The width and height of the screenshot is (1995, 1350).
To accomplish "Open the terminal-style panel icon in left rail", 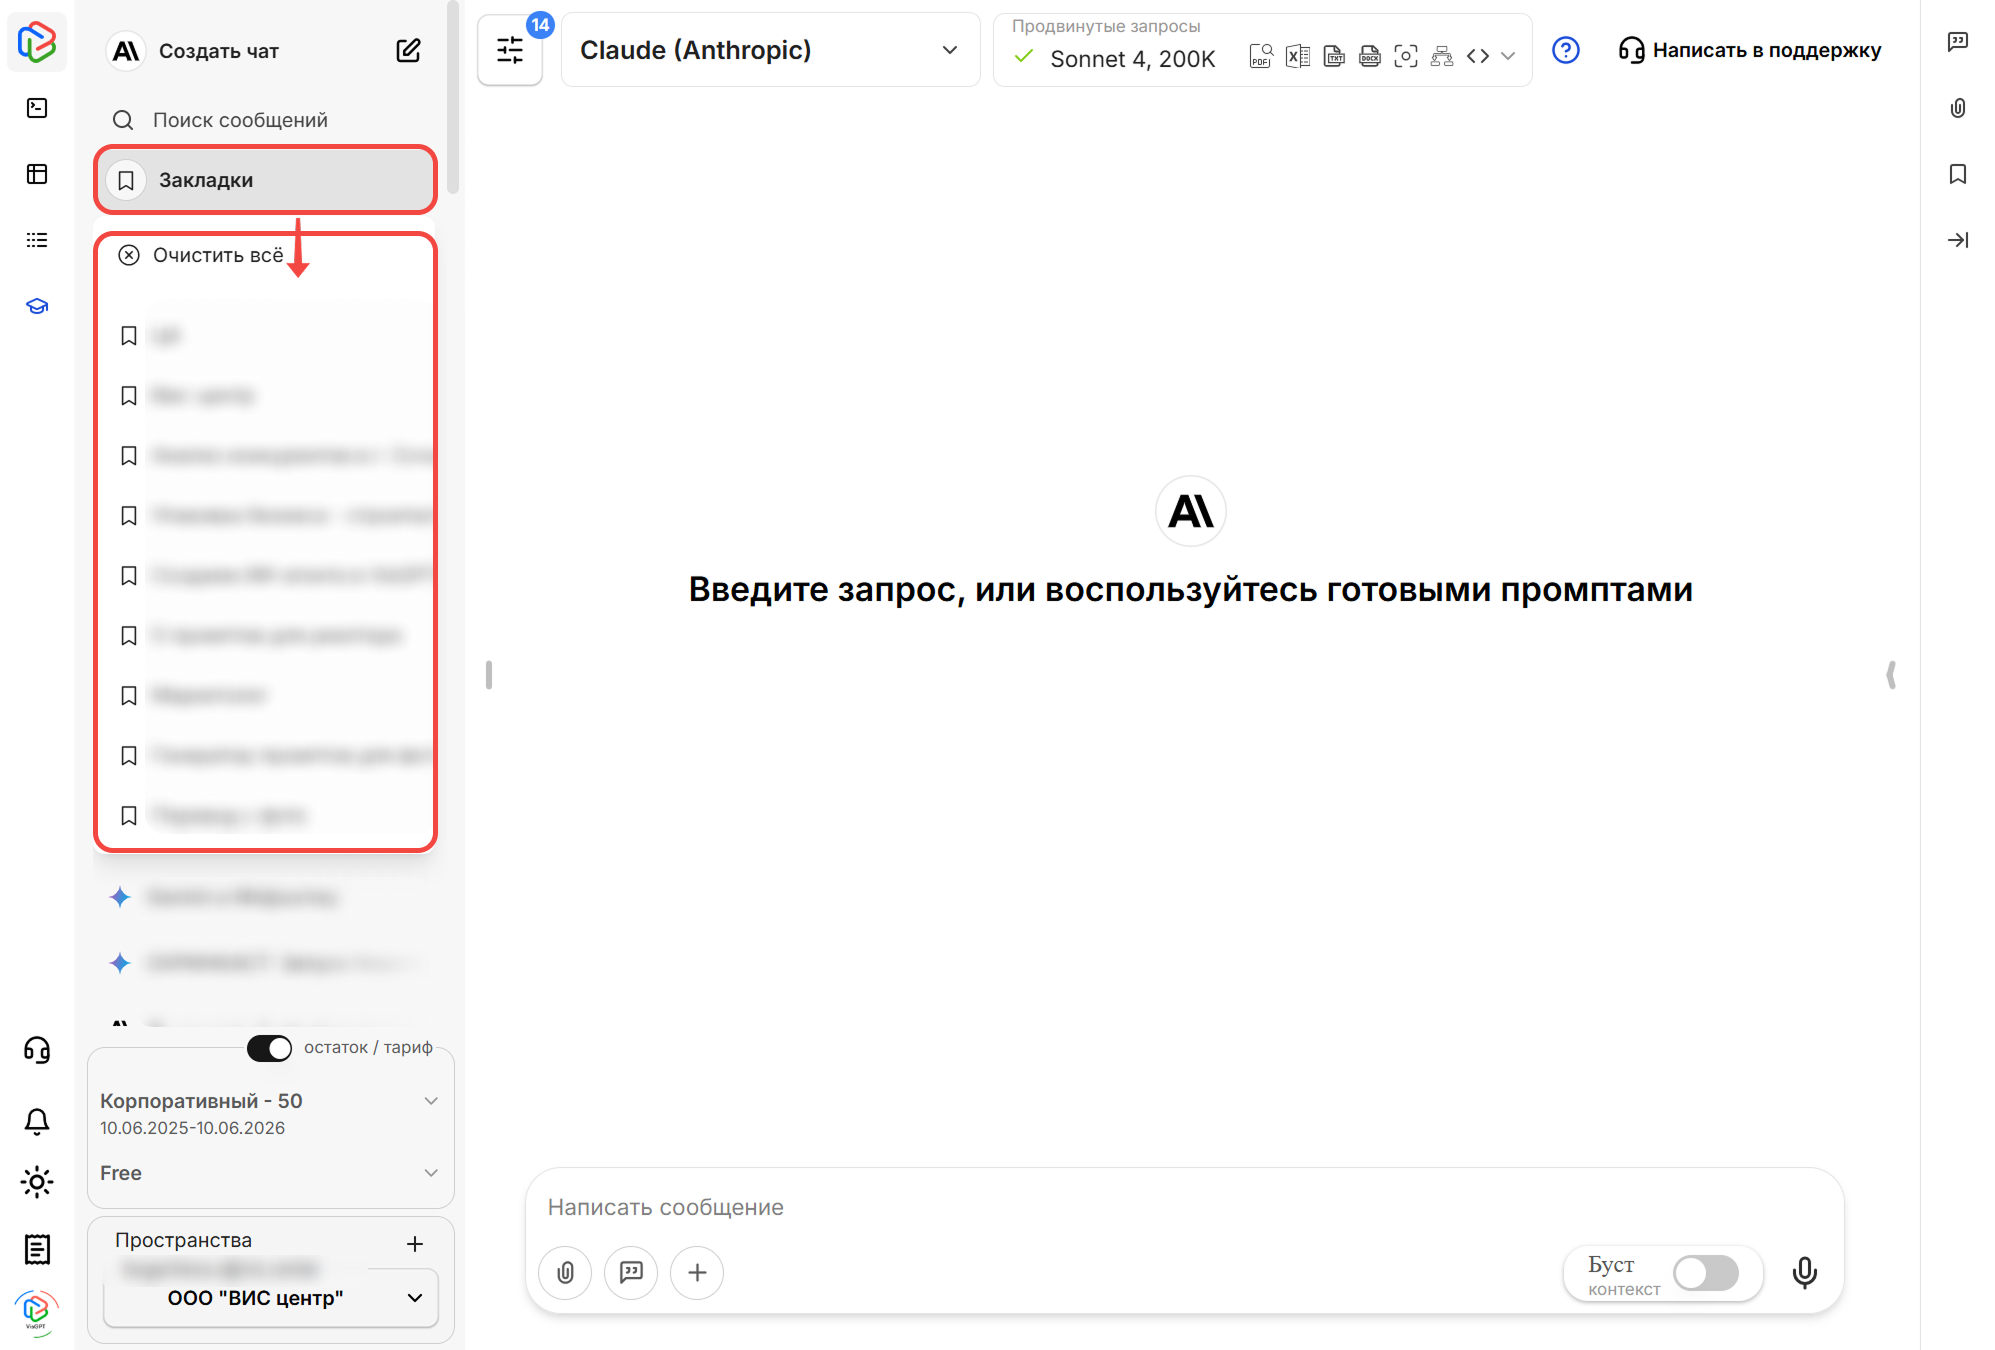I will 37,108.
